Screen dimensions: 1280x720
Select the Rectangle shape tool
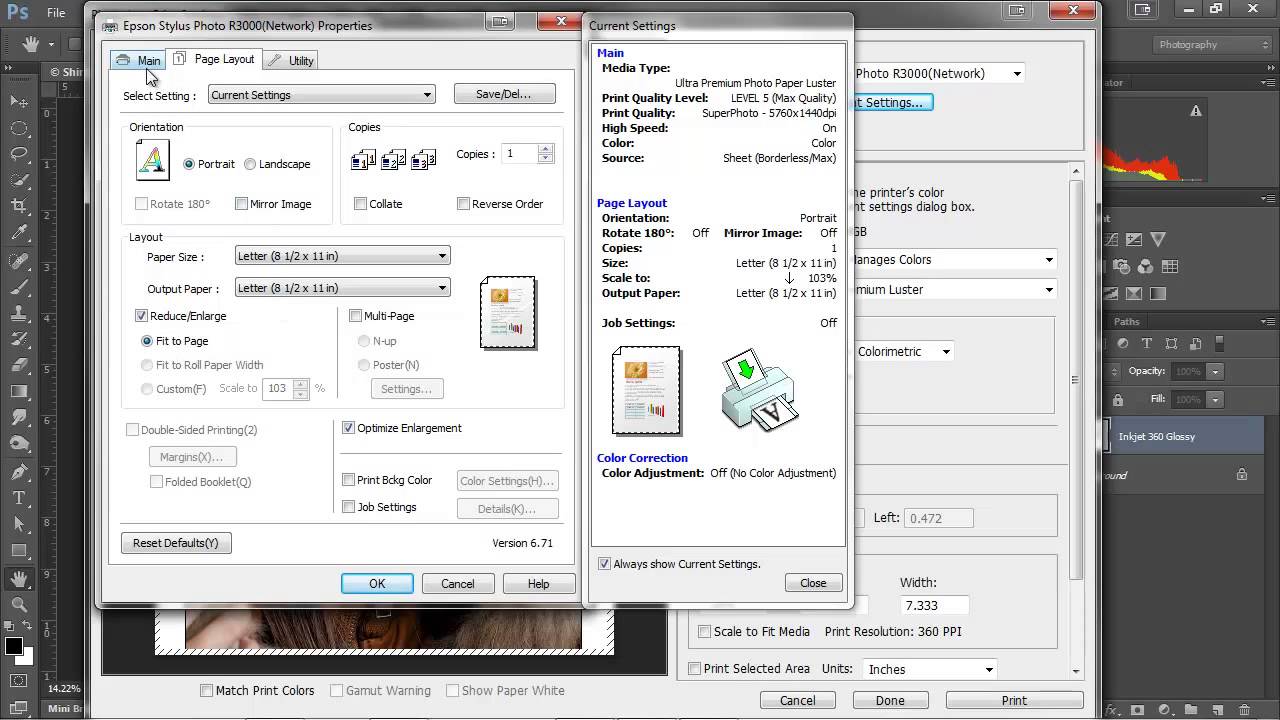[x=19, y=550]
